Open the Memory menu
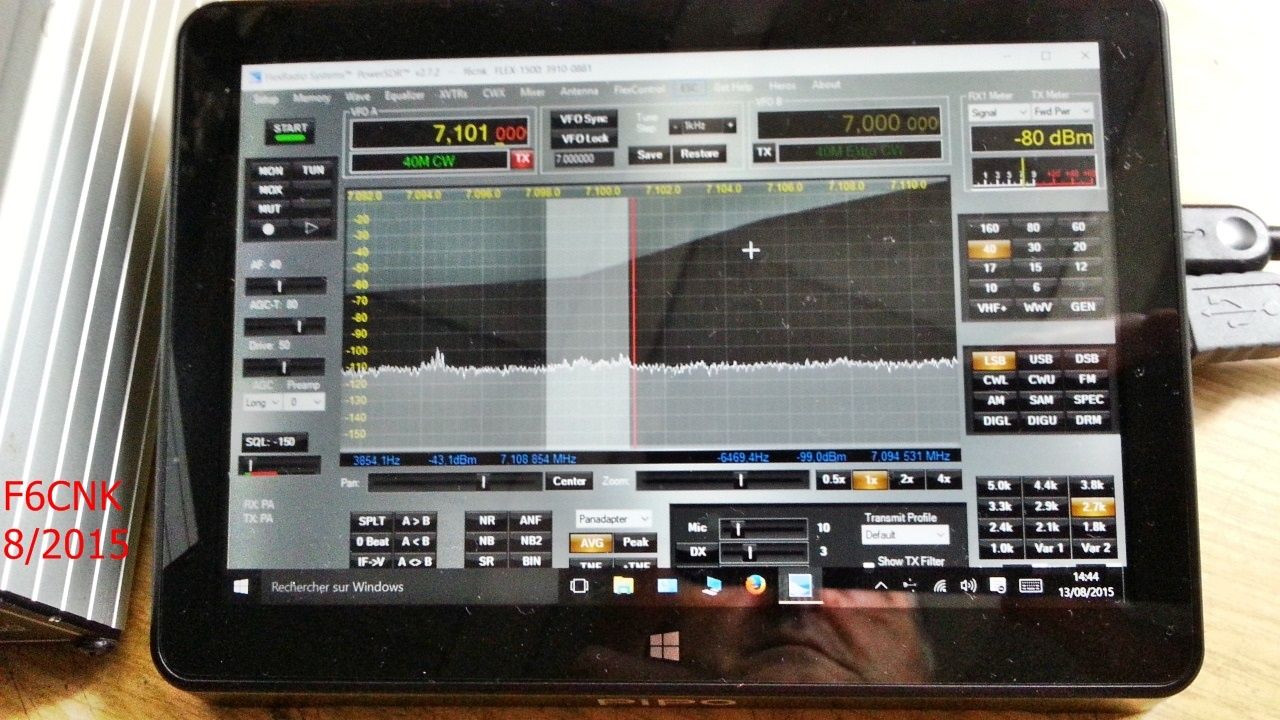Viewport: 1280px width, 720px height. click(312, 98)
